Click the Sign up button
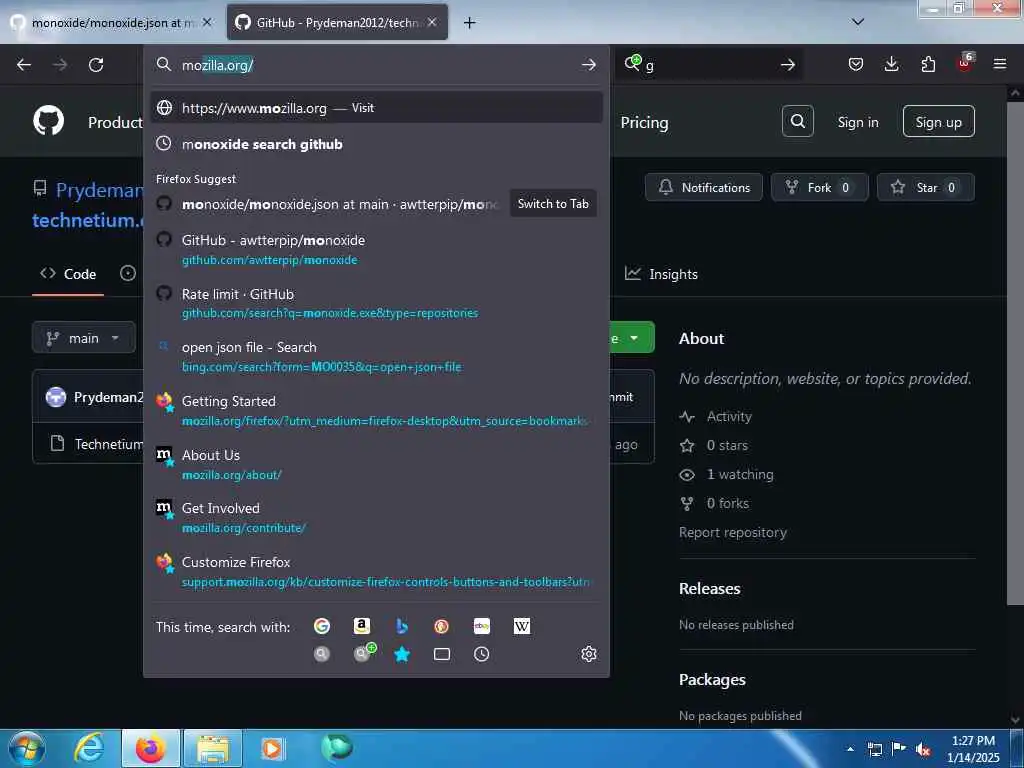The image size is (1024, 768). pyautogui.click(x=938, y=121)
